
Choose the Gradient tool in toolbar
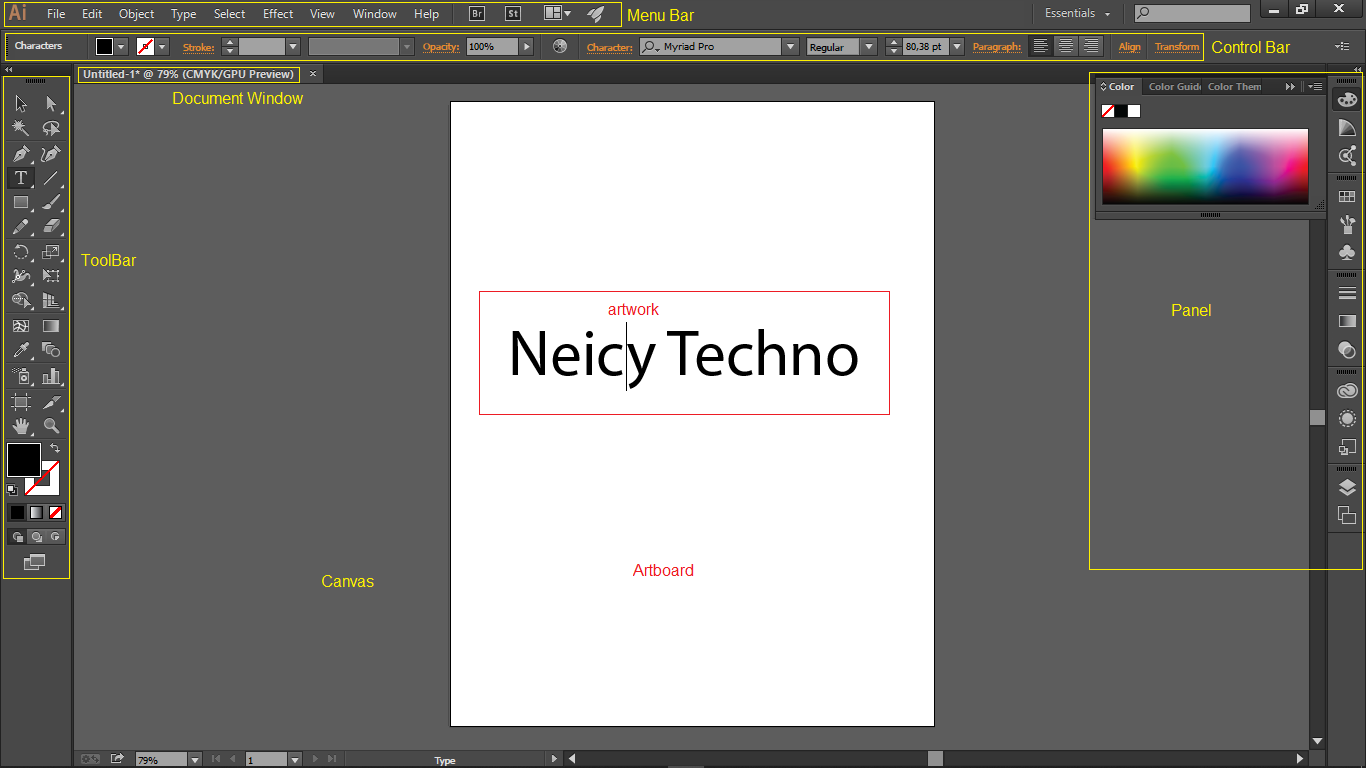pyautogui.click(x=51, y=326)
